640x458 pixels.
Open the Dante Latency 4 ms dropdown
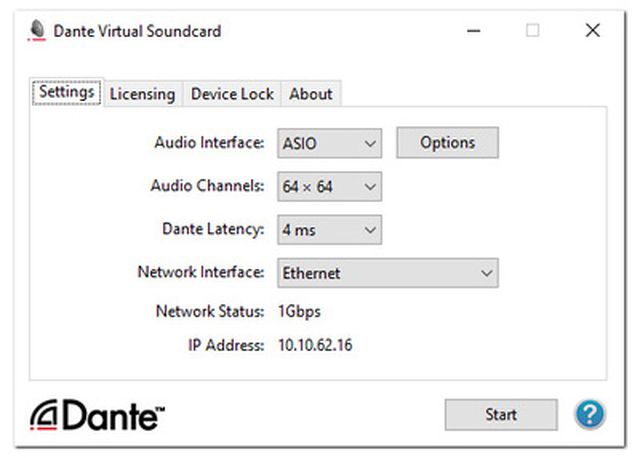click(x=329, y=230)
